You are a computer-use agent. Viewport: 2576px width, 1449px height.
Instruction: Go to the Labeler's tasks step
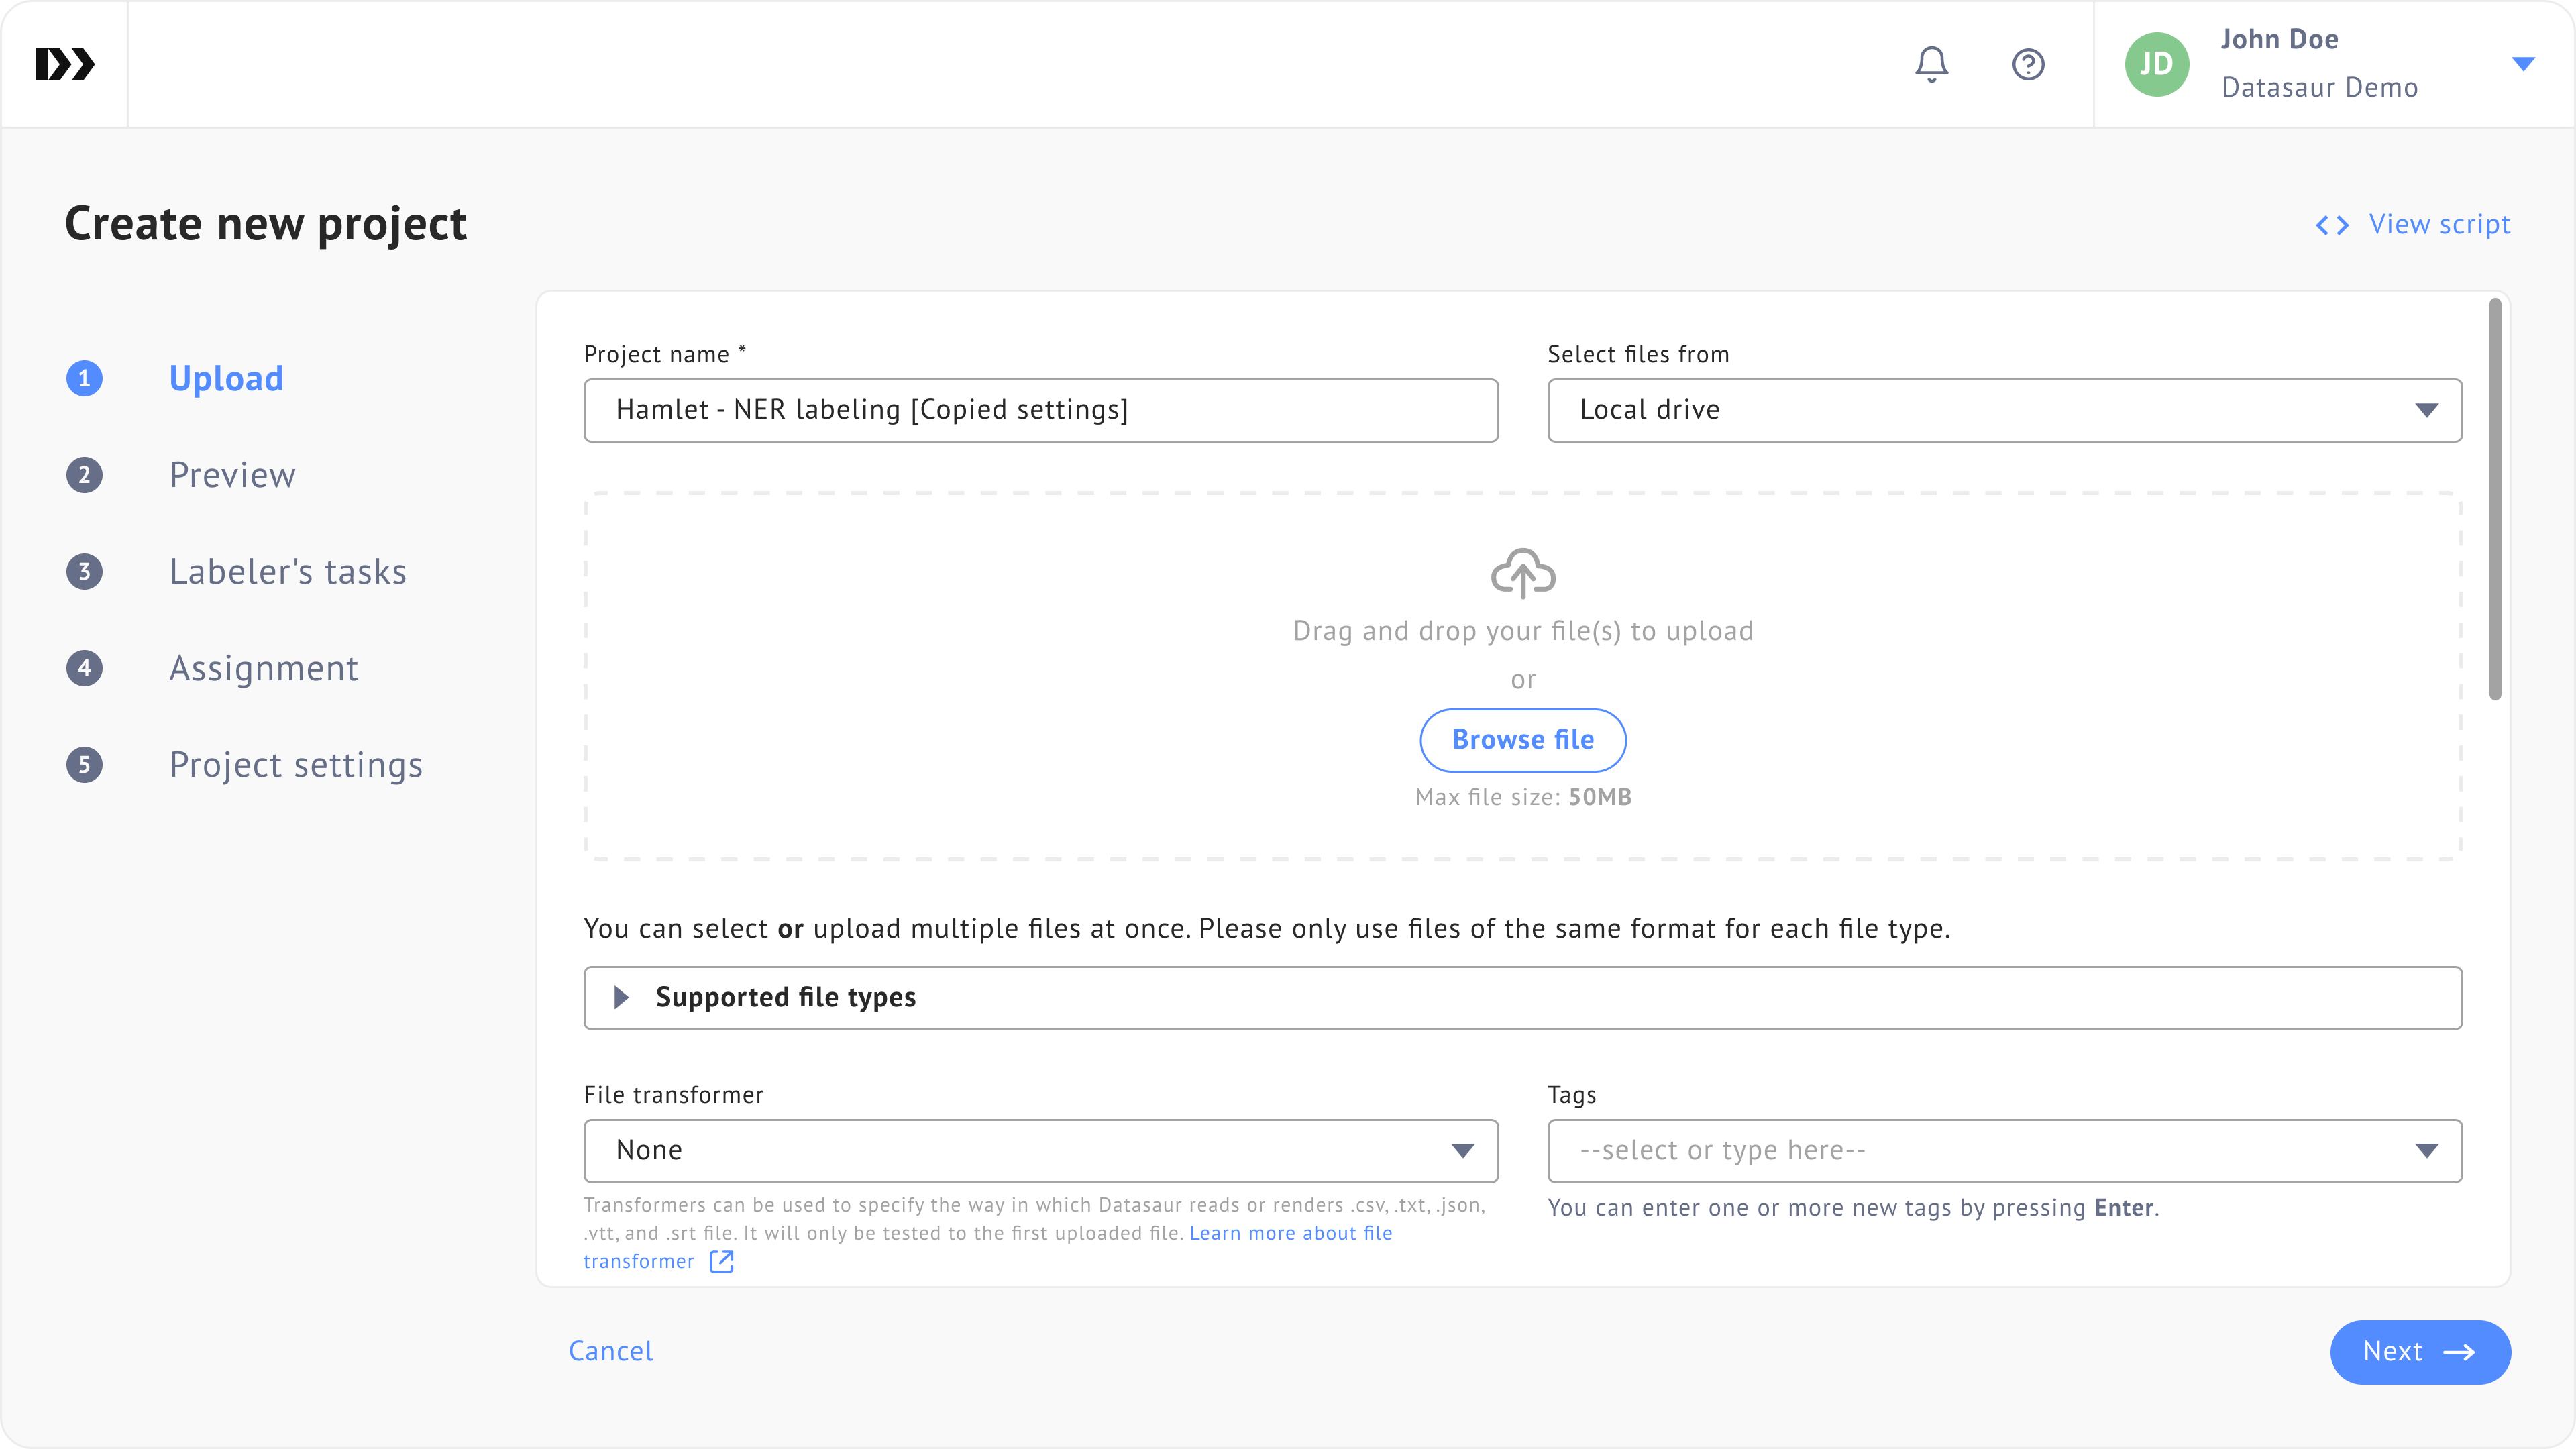tap(287, 571)
